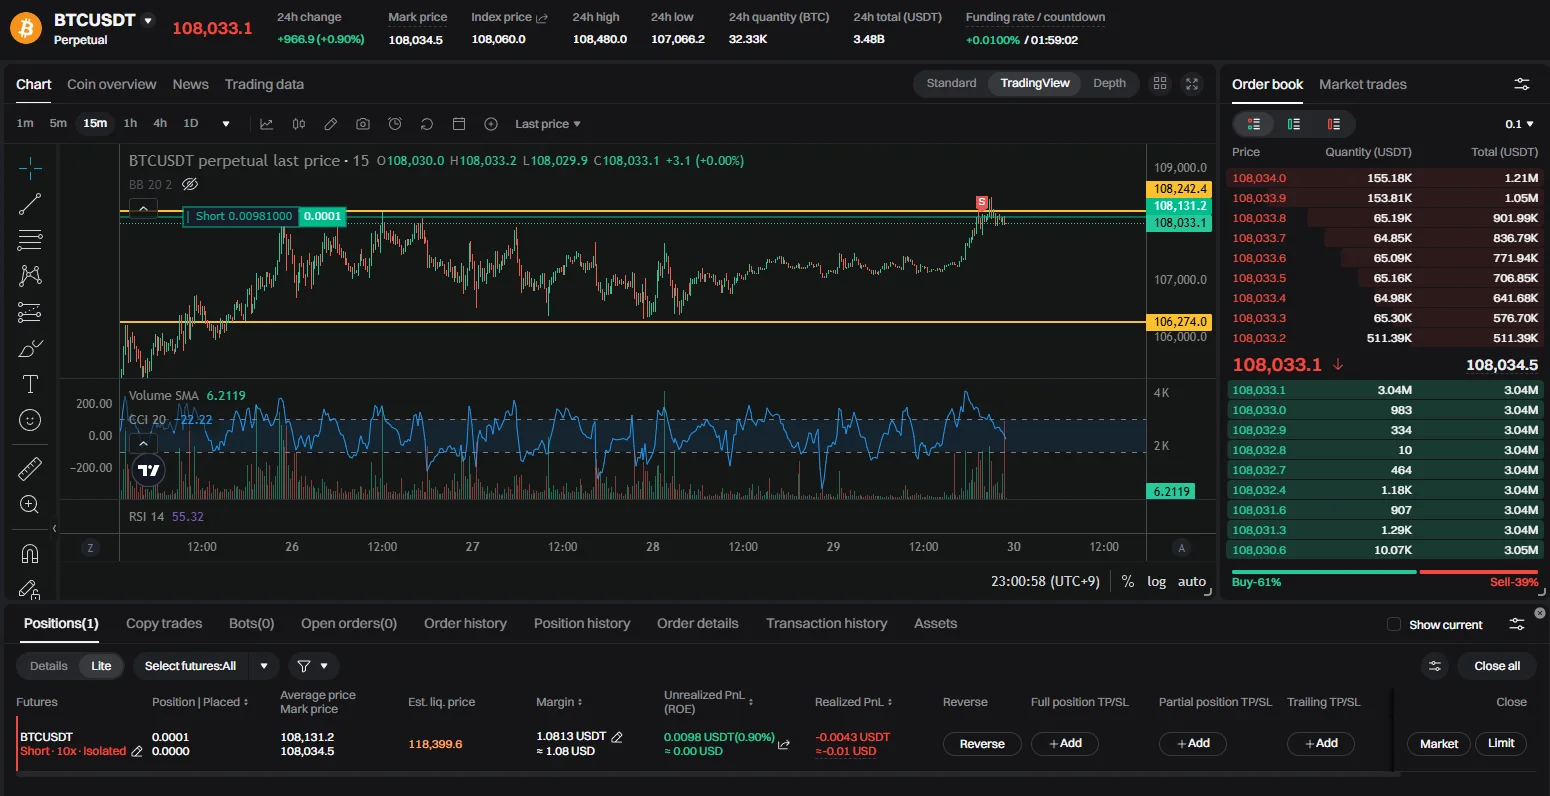Click the Buy-61% ratio bar
This screenshot has width=1550, height=796.
point(1322,572)
